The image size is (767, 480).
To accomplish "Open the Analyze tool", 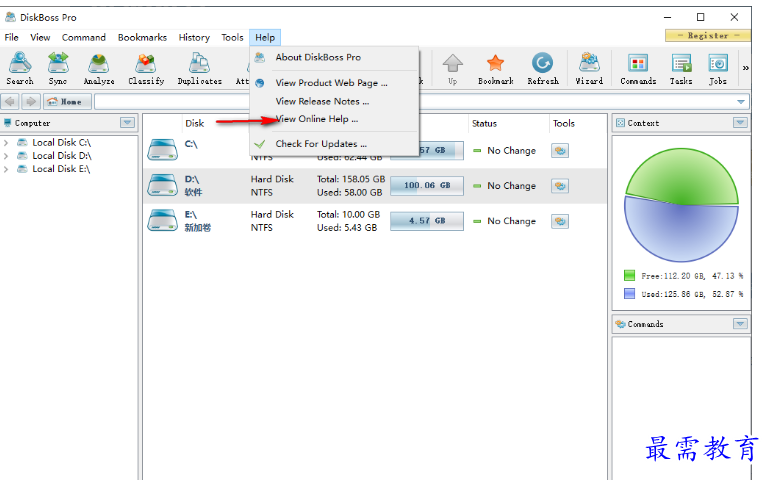I will tap(99, 69).
